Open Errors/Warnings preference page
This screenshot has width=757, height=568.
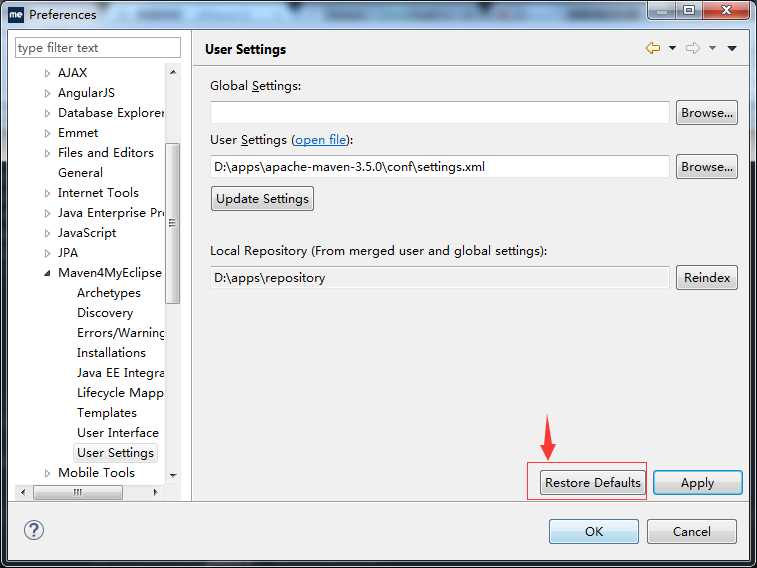coord(121,333)
